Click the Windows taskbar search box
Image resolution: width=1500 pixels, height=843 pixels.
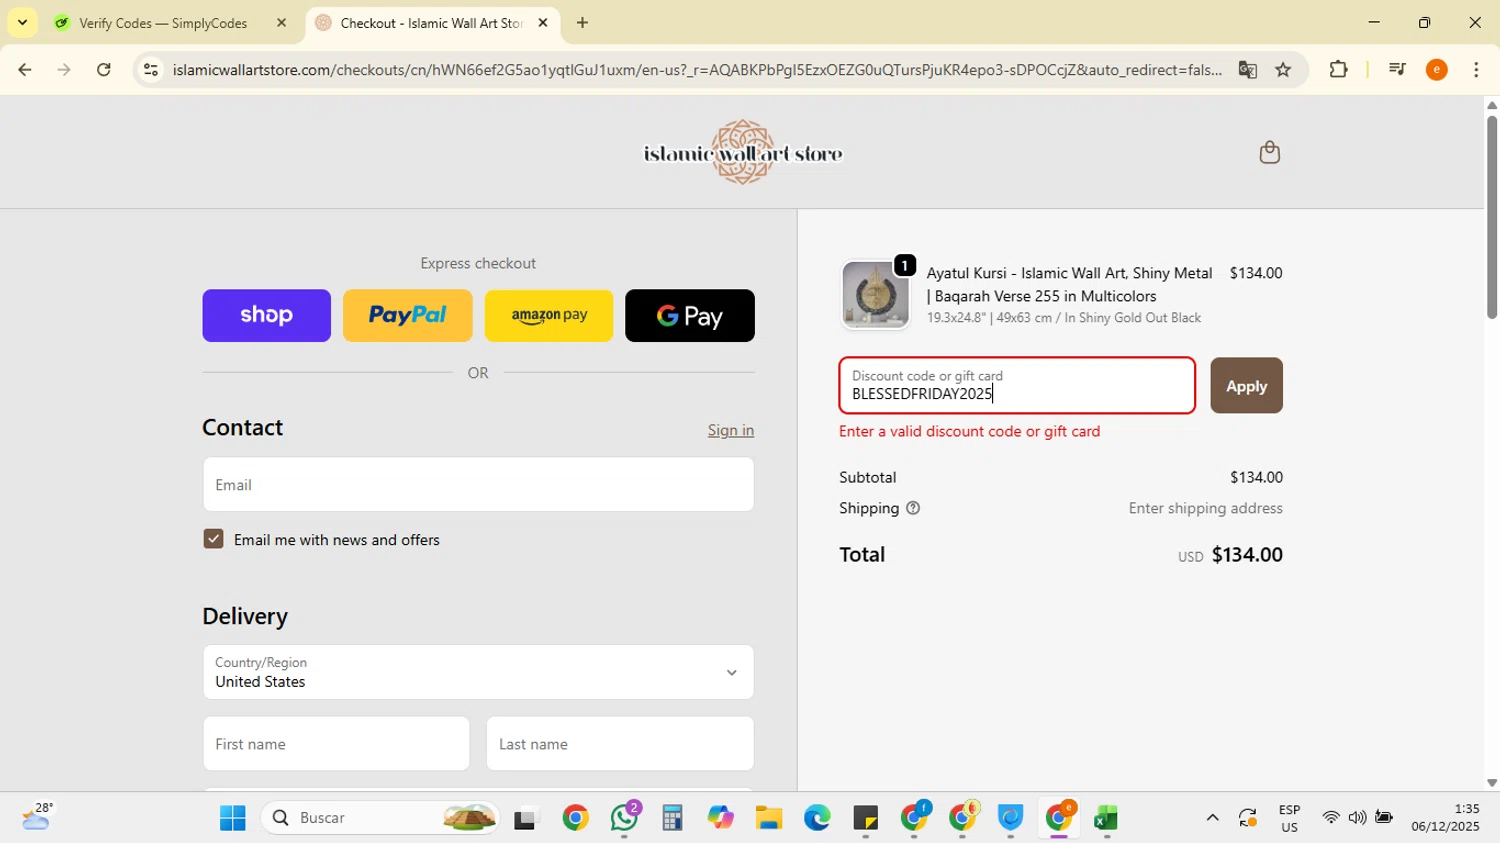click(x=382, y=818)
